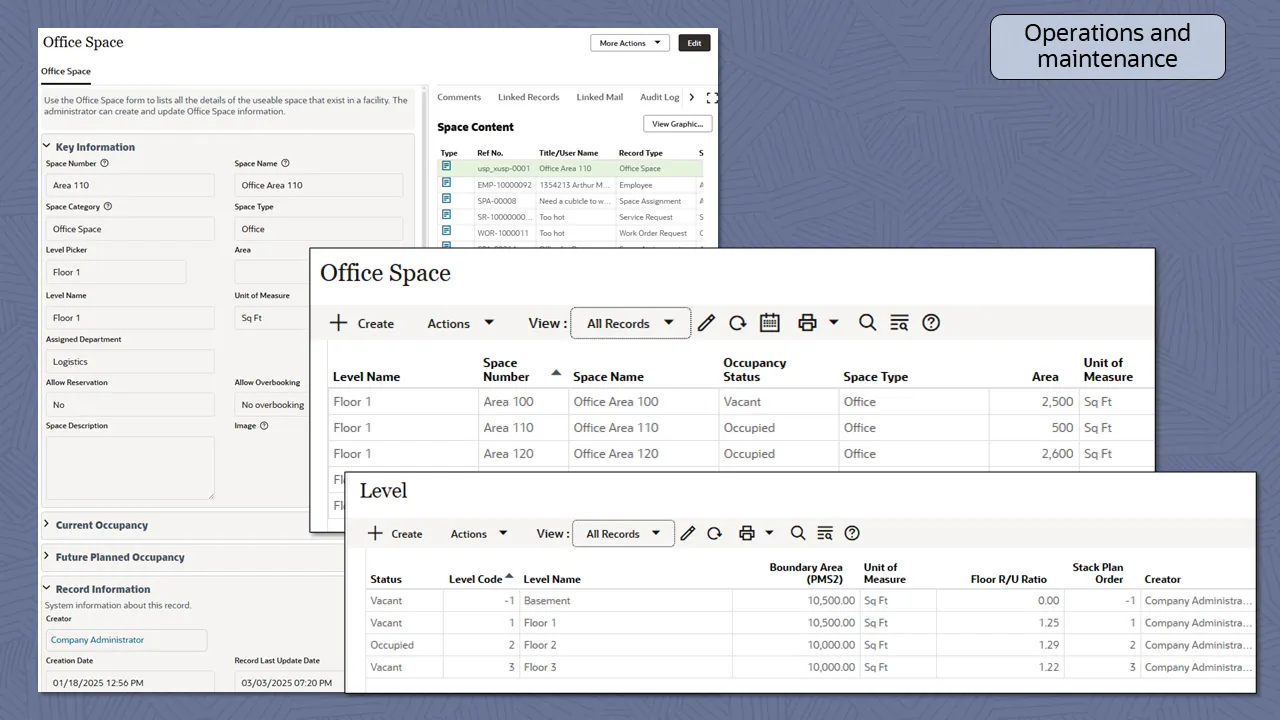Open the filter list icon in Level toolbar
This screenshot has width=1280, height=720.
coord(824,533)
